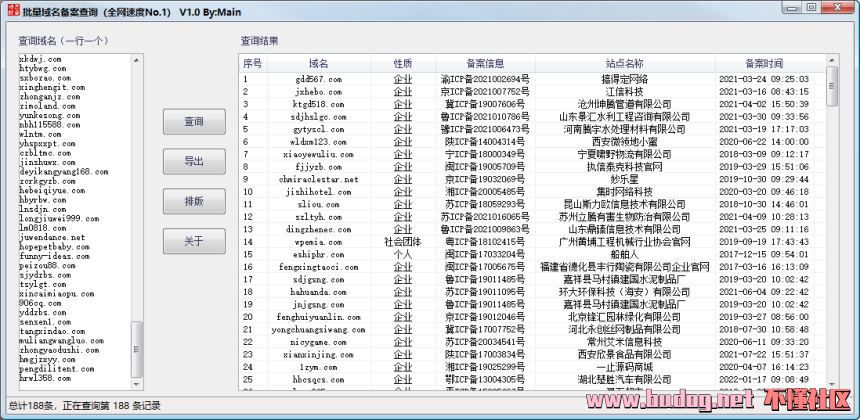Select xiaoyewuliu.com result row
This screenshot has width=860, height=420.
pos(531,154)
